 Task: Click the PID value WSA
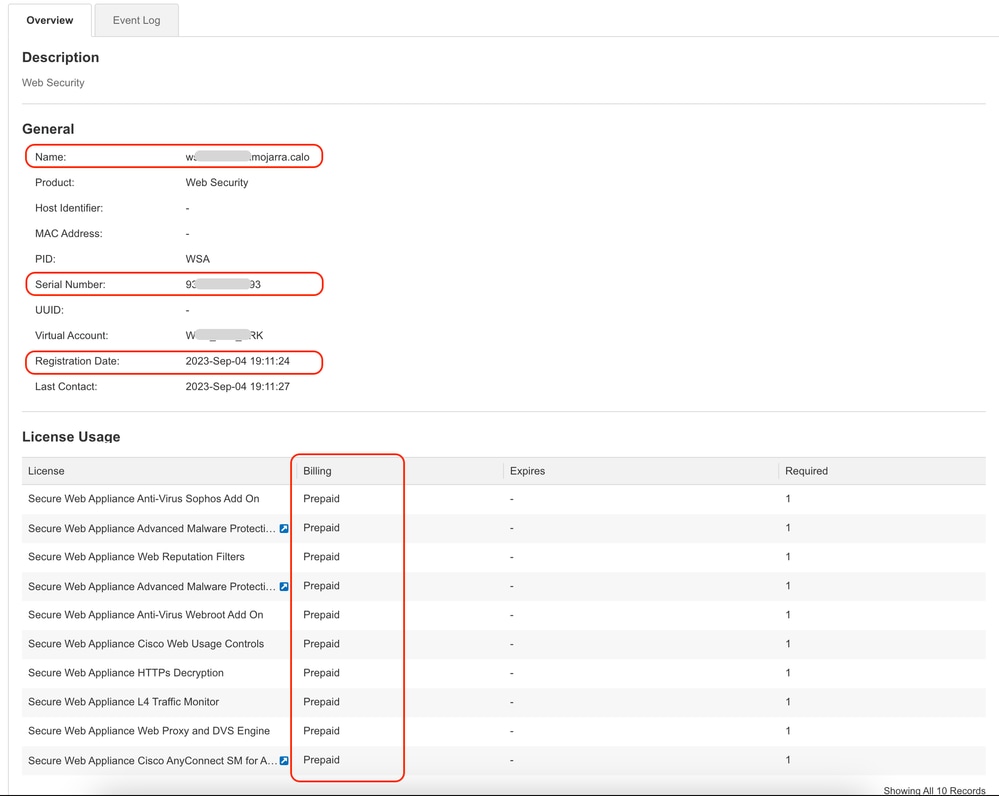point(198,259)
